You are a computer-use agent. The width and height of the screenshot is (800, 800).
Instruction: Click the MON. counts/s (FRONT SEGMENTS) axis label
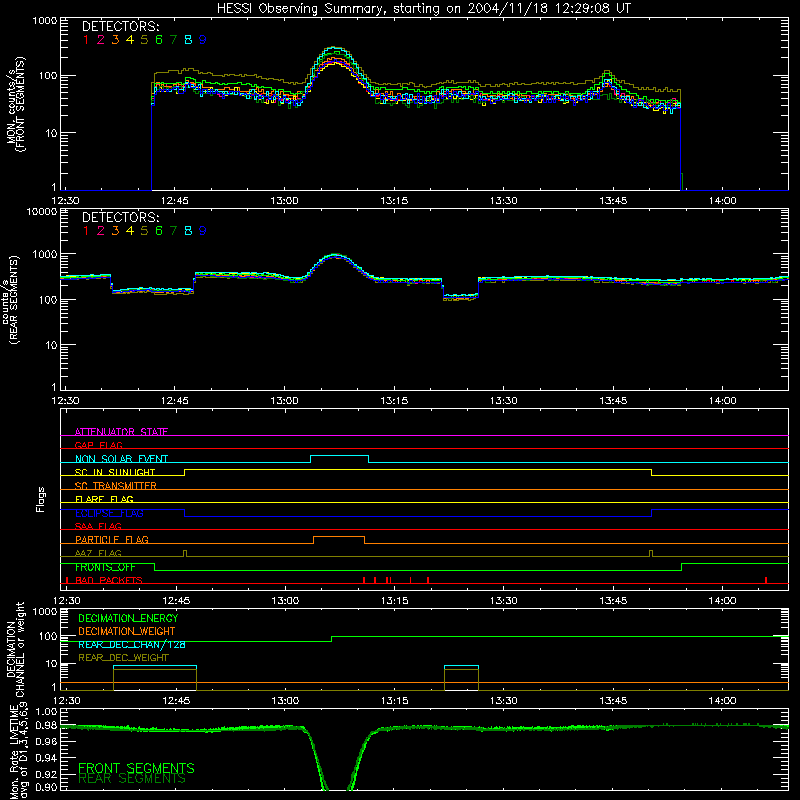click(x=15, y=105)
